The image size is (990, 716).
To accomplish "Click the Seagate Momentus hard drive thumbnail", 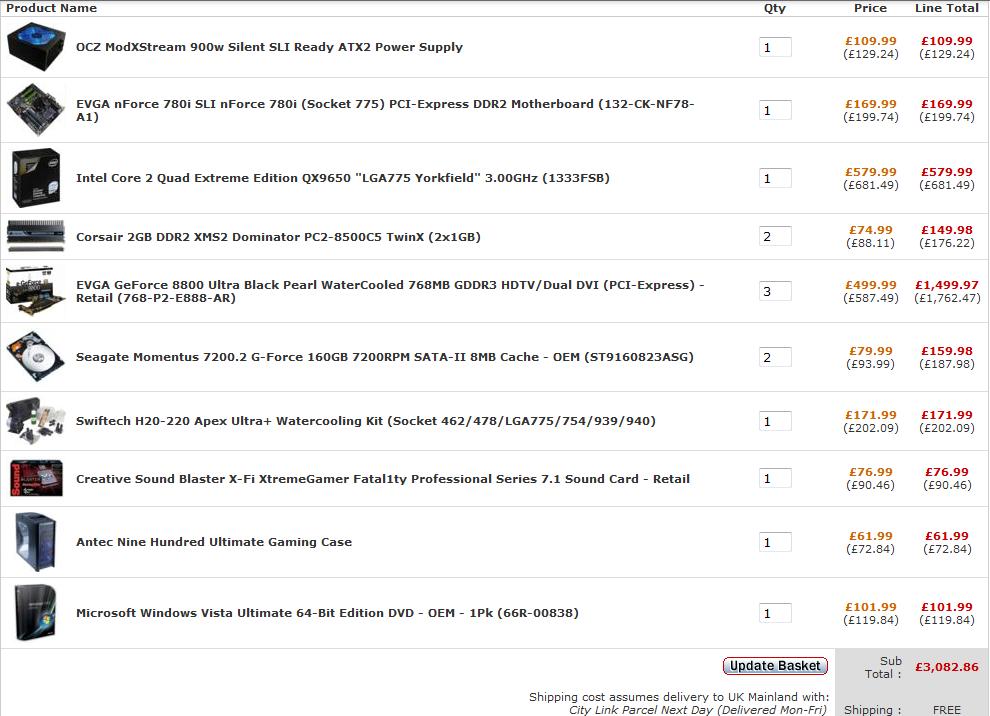I will point(36,357).
